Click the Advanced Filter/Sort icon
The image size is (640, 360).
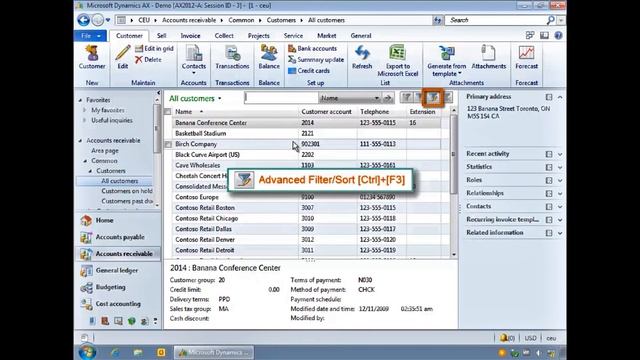click(433, 97)
